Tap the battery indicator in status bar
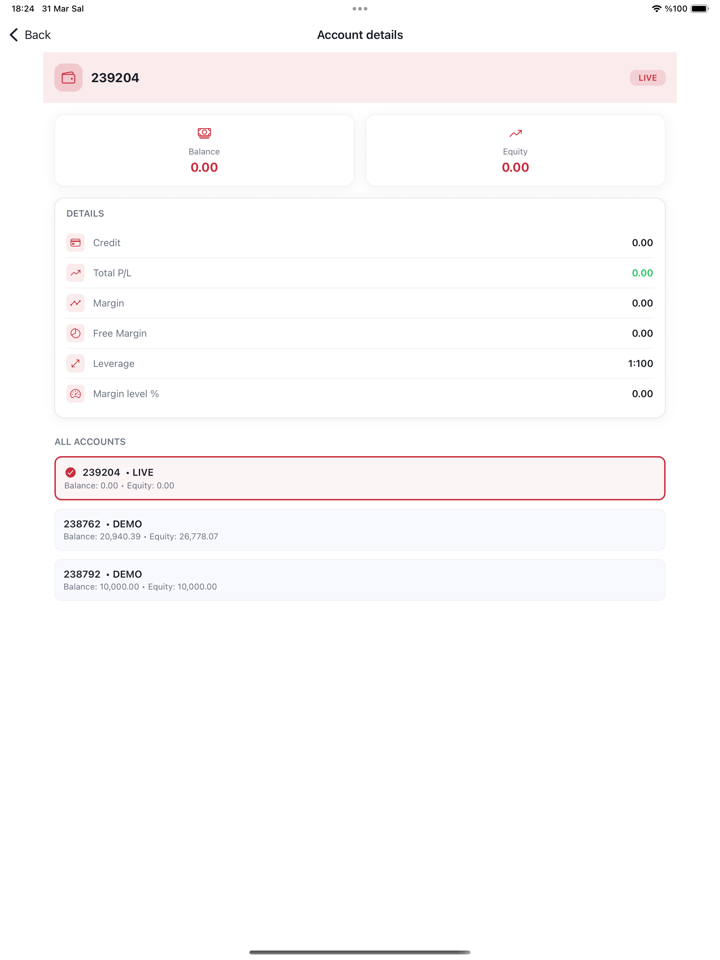720x960 pixels. (699, 9)
